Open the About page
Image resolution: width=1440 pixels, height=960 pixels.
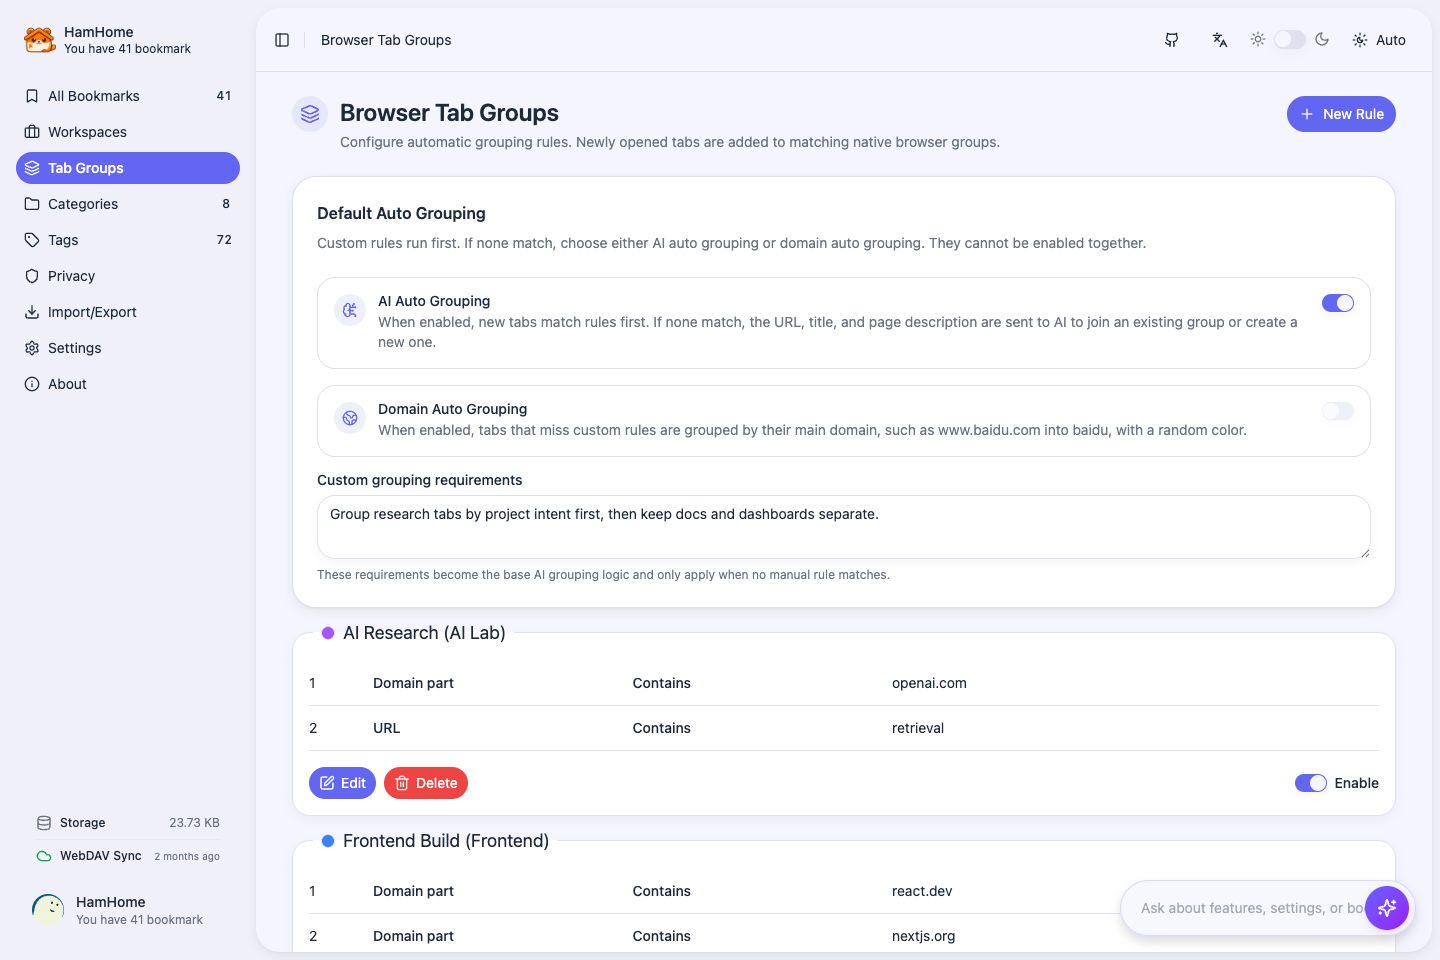128,384
